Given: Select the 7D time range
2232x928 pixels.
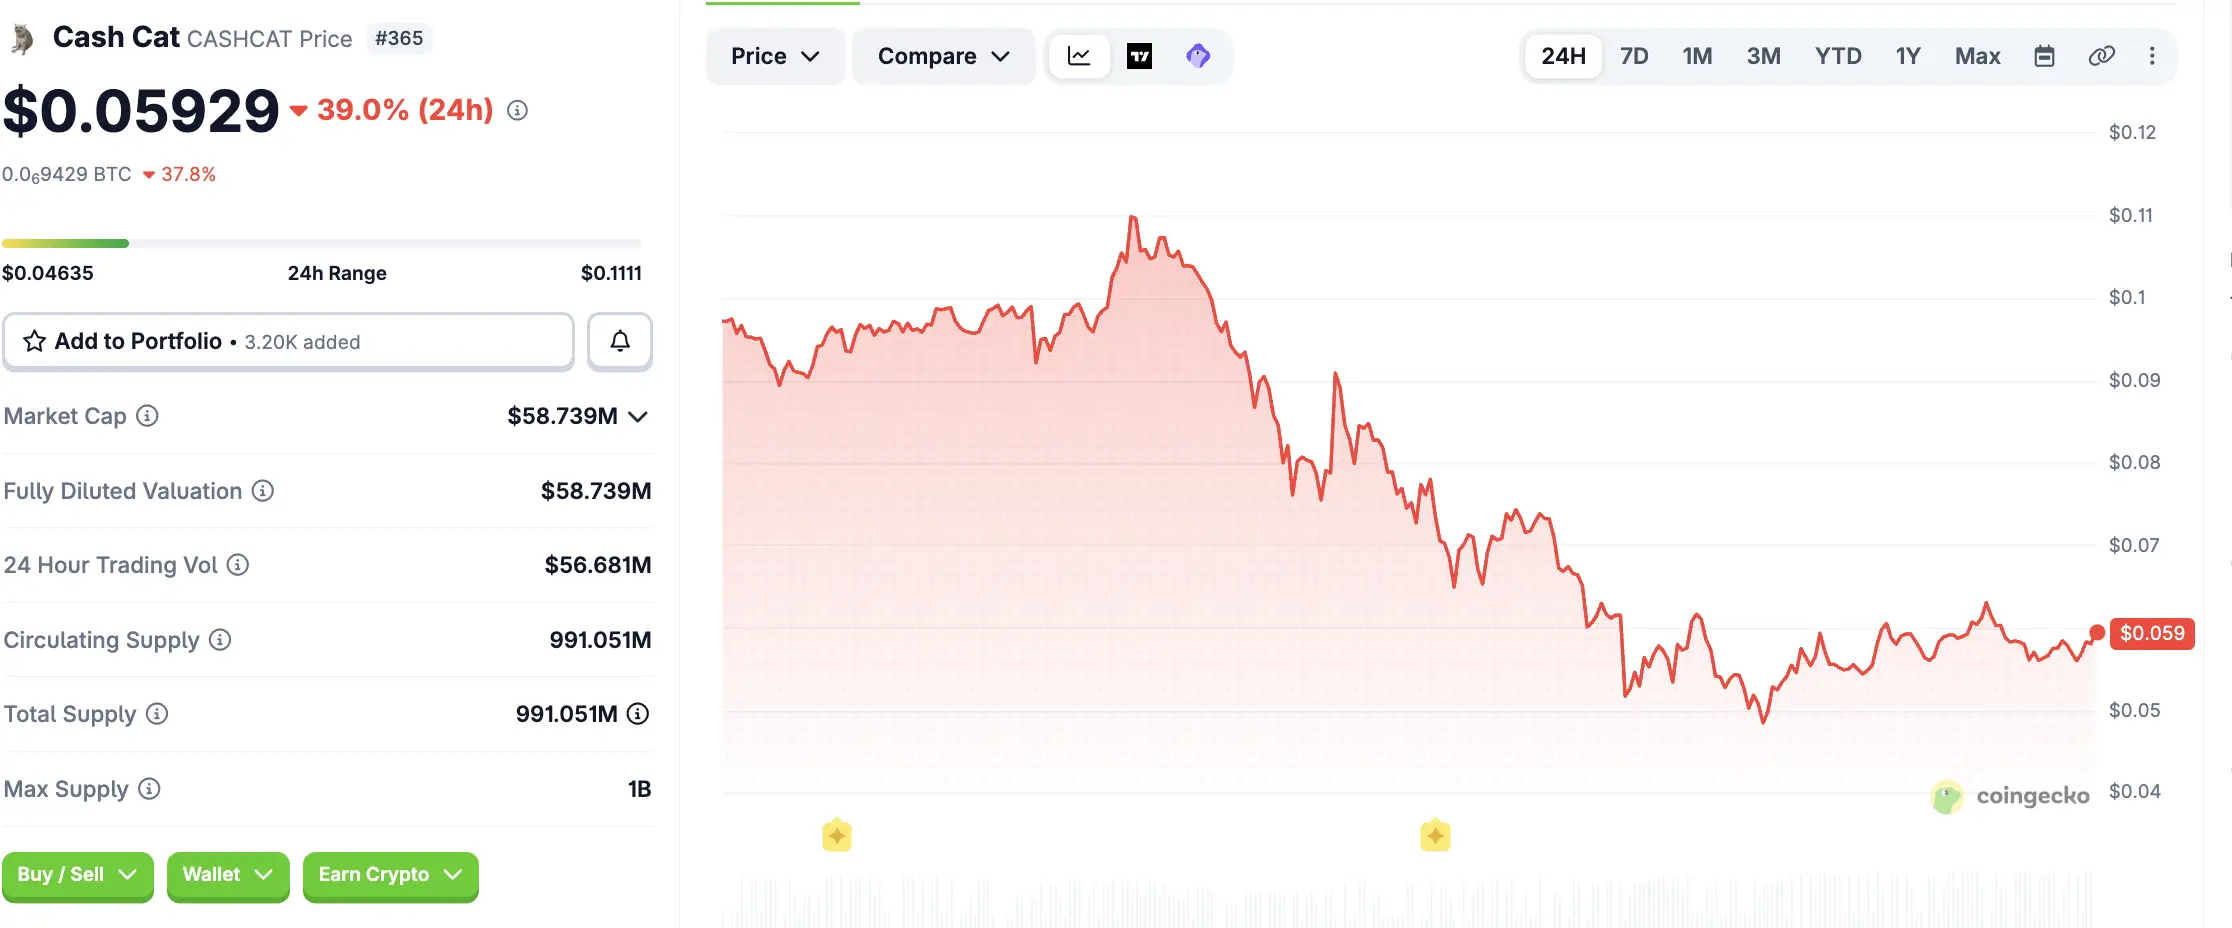Looking at the screenshot, I should pos(1634,56).
